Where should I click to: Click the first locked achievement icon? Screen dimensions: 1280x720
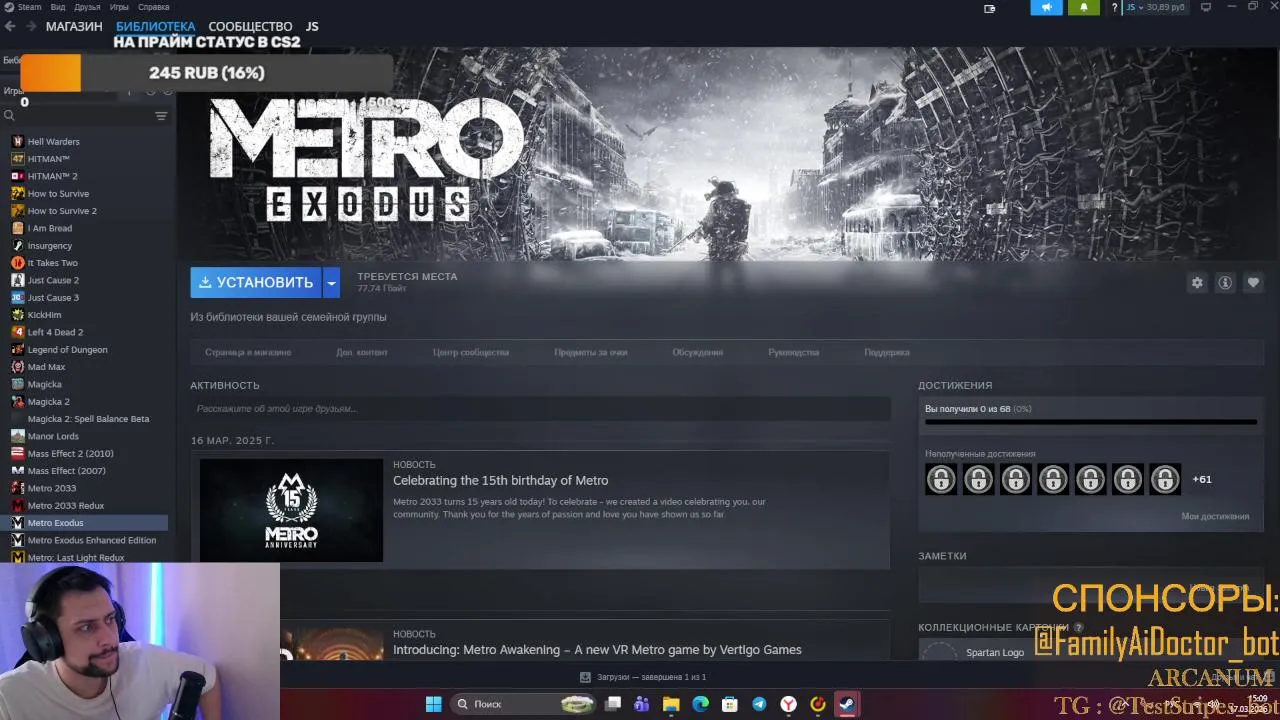point(941,479)
